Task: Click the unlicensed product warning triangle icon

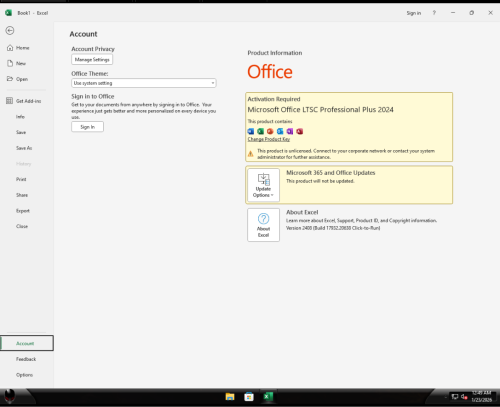Action: [251, 154]
